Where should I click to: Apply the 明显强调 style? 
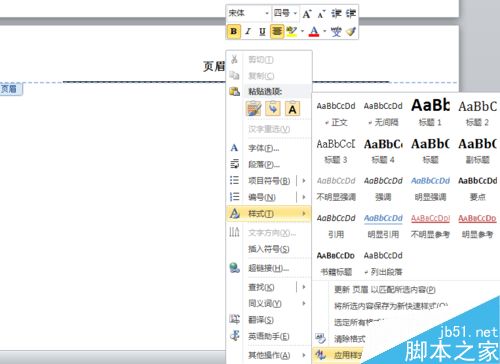[430, 188]
